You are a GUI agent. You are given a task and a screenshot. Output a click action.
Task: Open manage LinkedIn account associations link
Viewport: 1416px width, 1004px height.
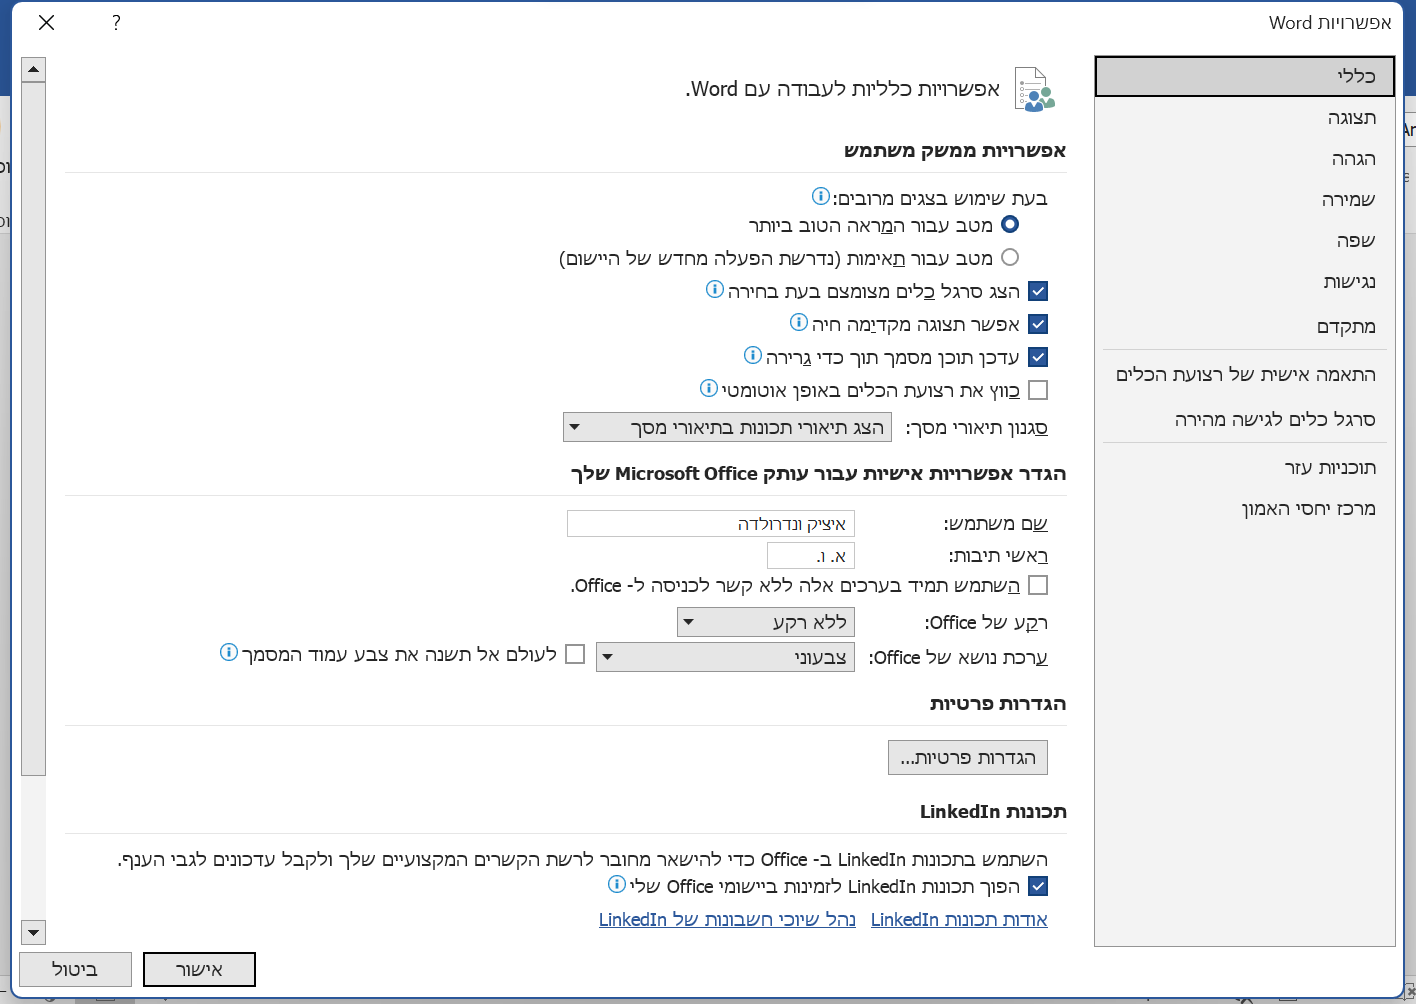[x=727, y=919]
